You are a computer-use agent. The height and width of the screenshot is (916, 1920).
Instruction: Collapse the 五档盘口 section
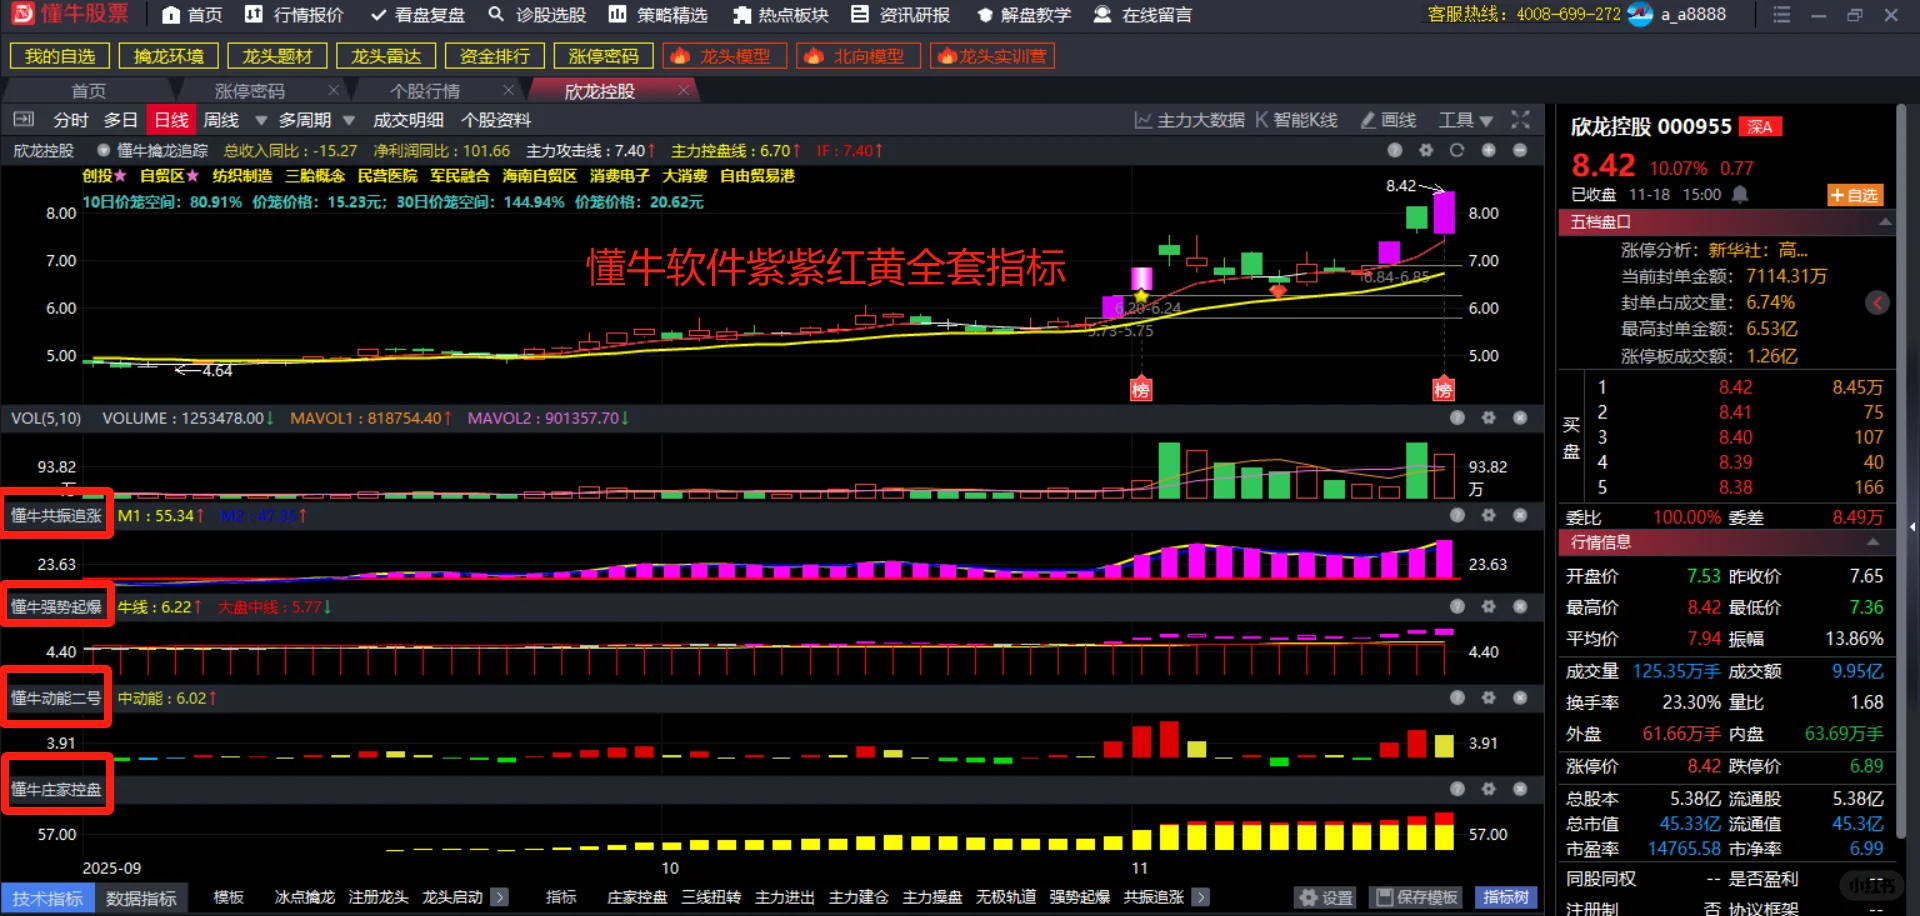[x=1884, y=222]
